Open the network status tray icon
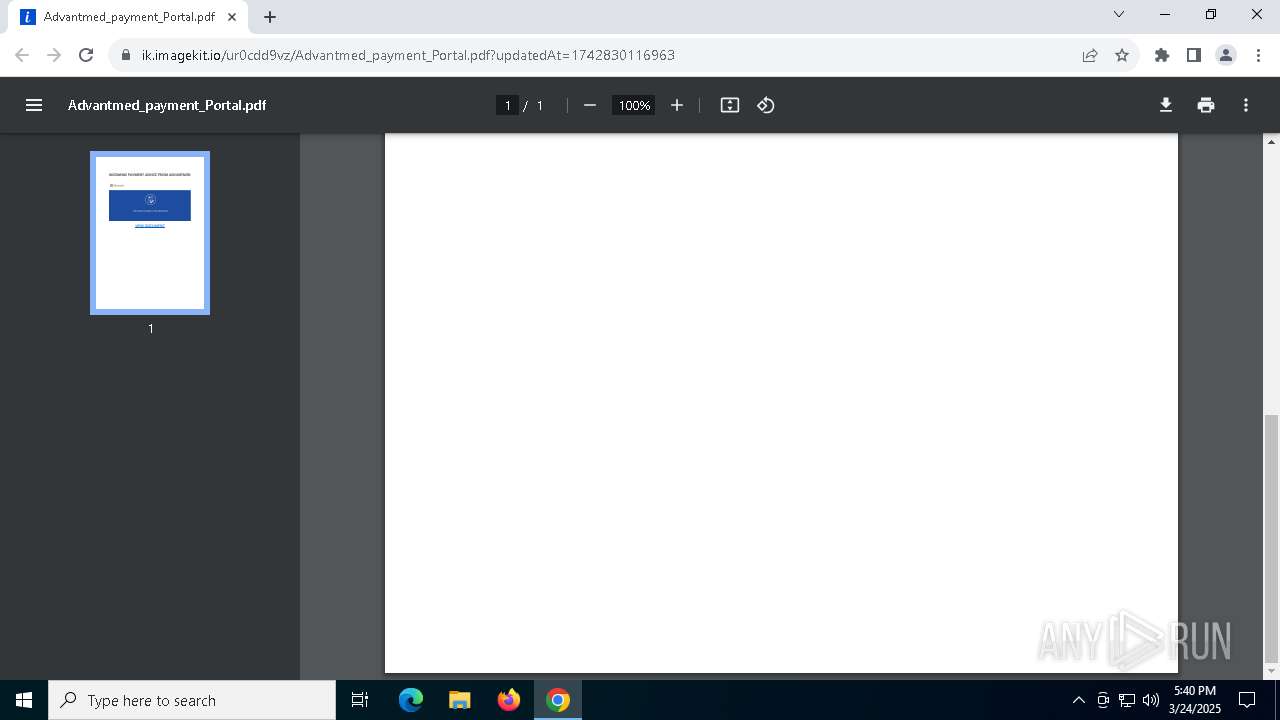Screen dimensions: 1280x720 (1127, 700)
